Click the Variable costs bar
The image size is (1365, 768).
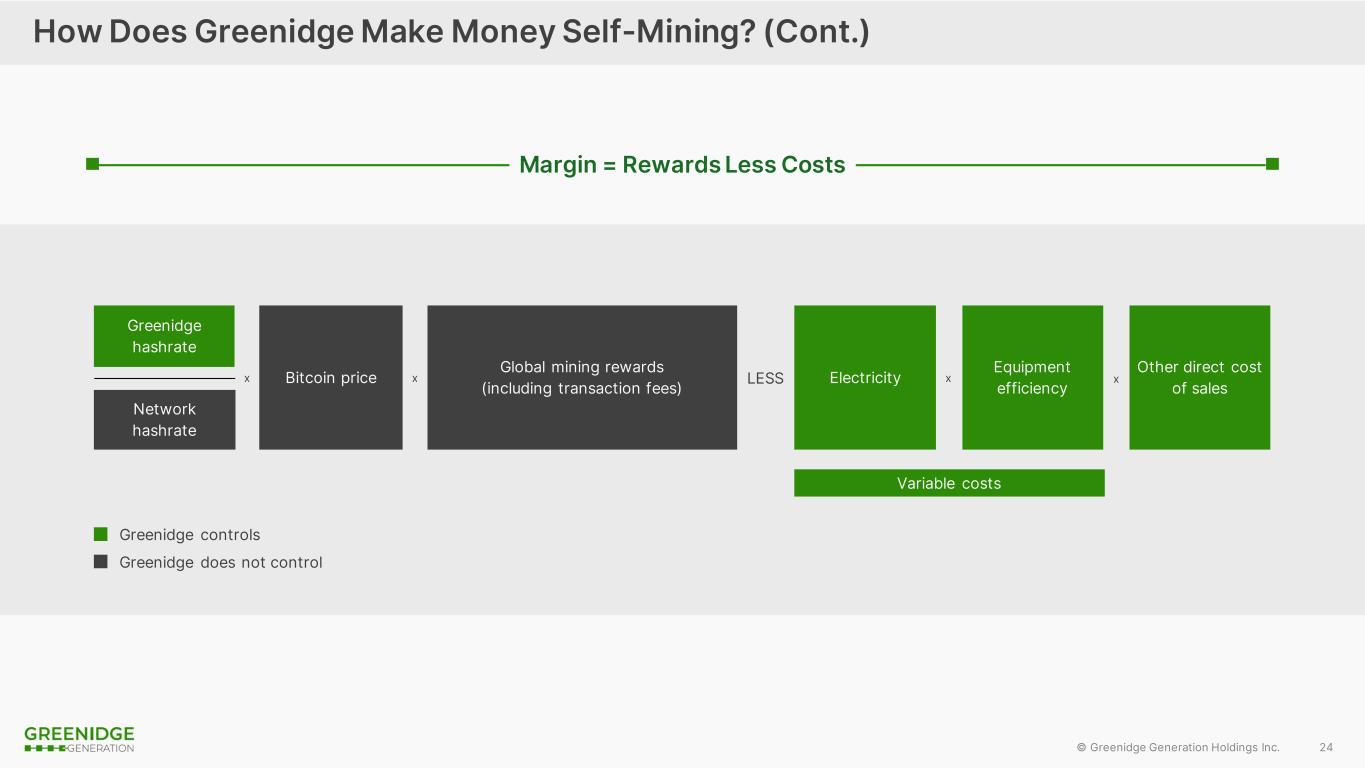[949, 483]
